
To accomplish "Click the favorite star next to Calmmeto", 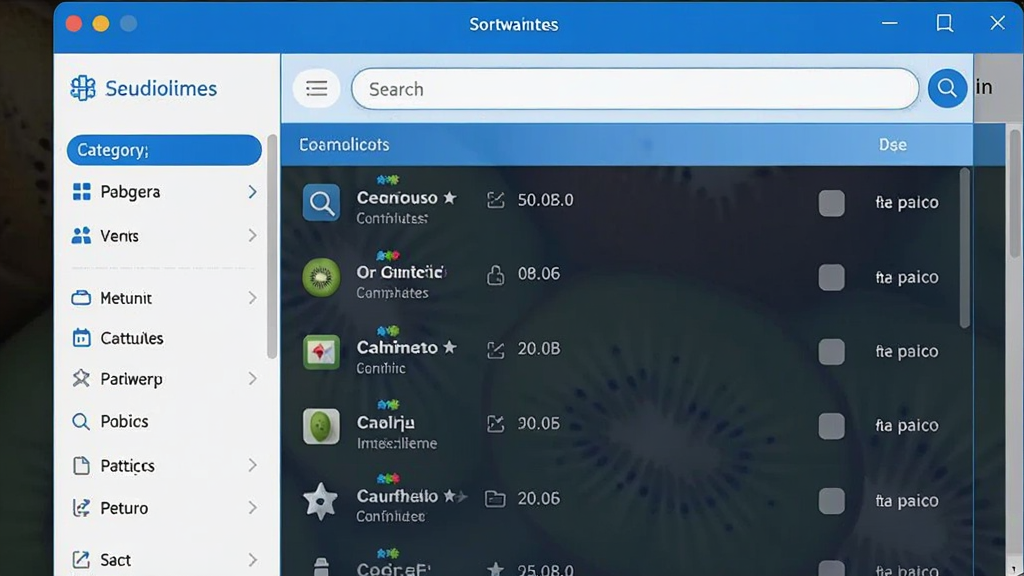I will (x=450, y=347).
